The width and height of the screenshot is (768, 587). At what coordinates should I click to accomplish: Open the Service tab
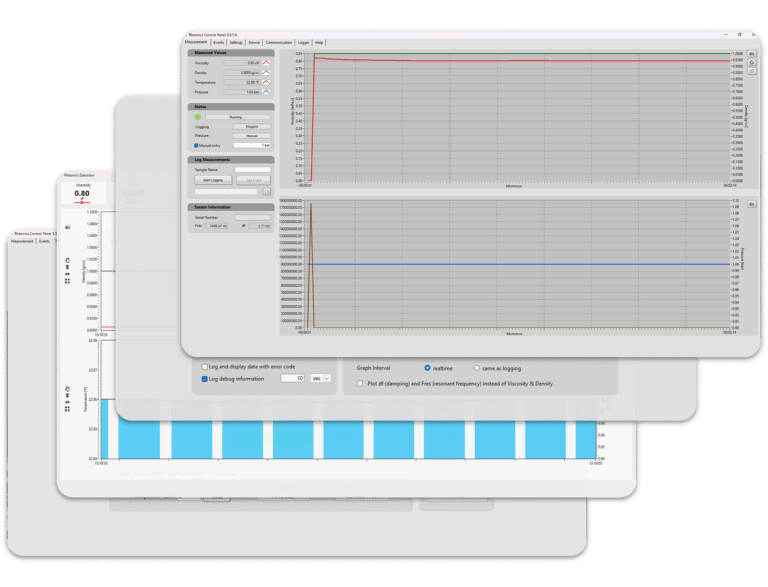254,43
